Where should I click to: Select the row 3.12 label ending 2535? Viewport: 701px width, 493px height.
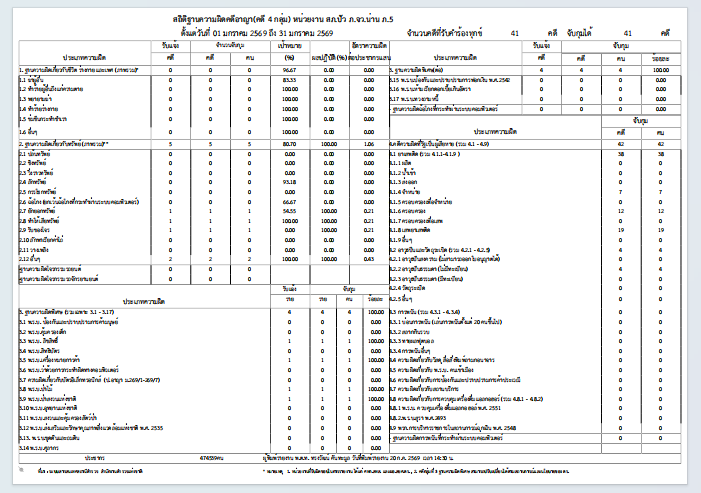(x=91, y=428)
